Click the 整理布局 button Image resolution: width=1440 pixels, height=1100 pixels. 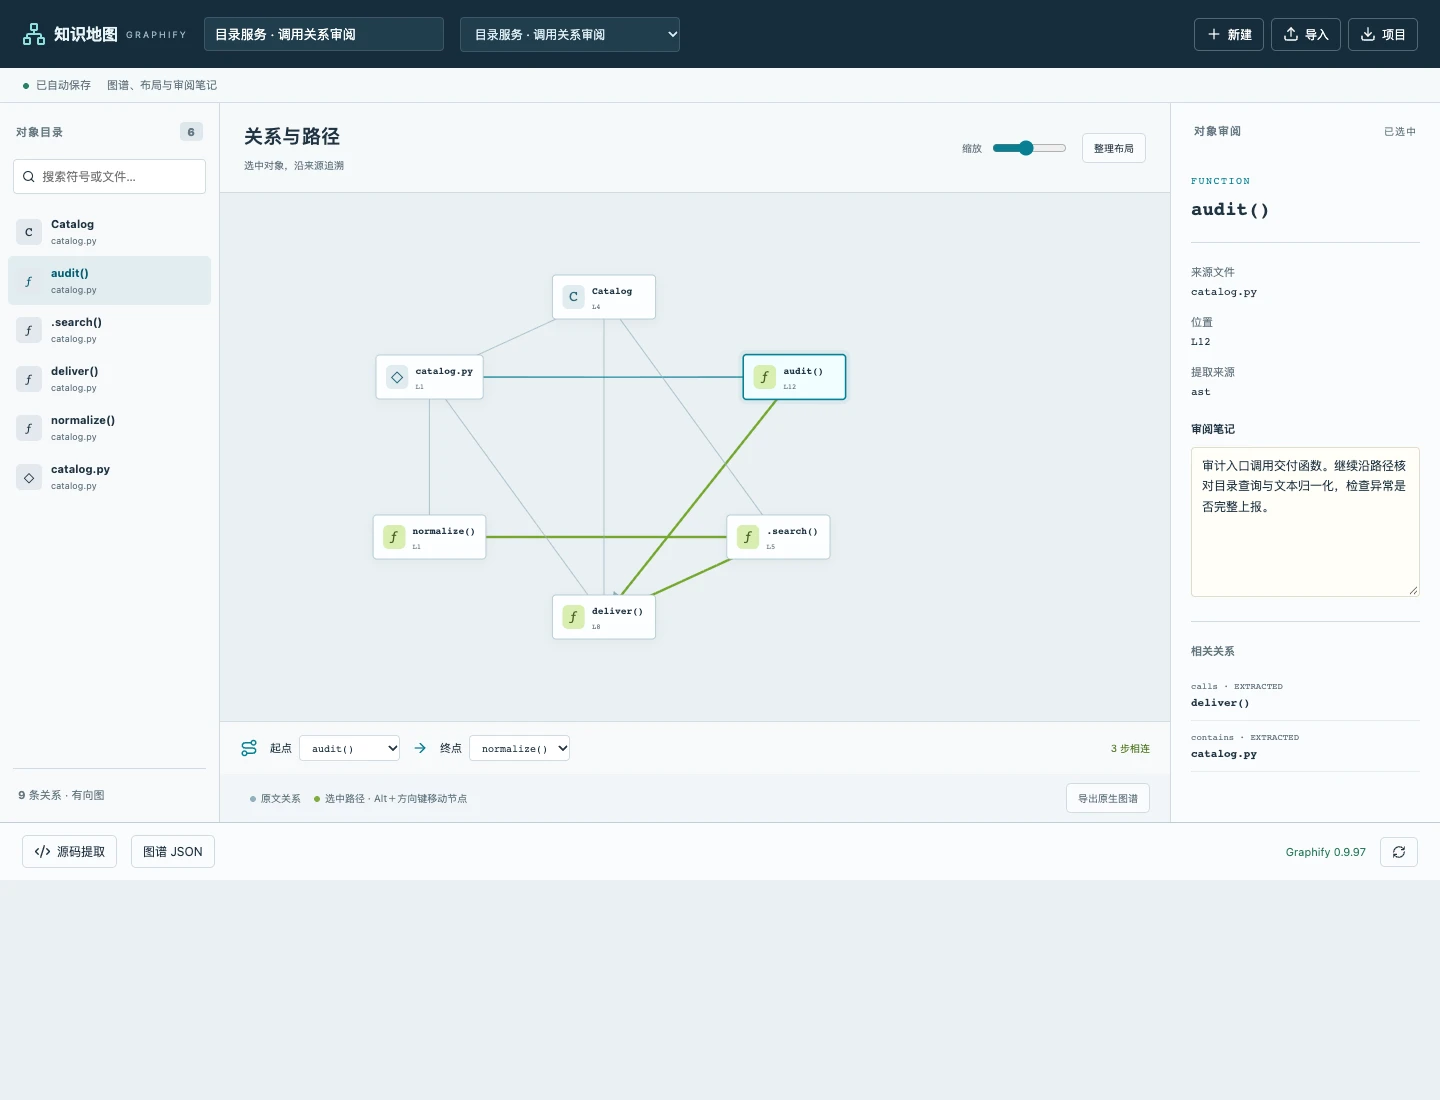1114,148
